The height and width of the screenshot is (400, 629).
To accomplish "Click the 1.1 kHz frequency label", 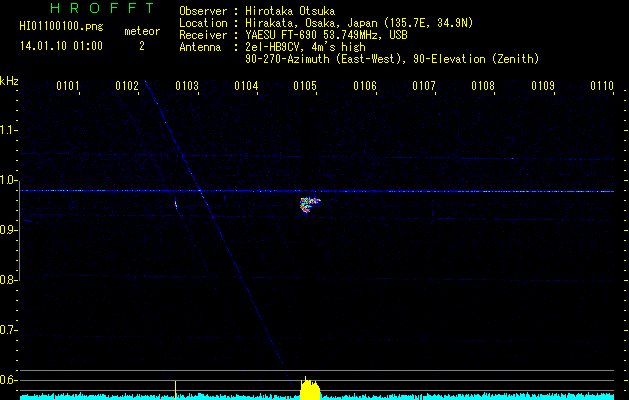I will point(8,130).
